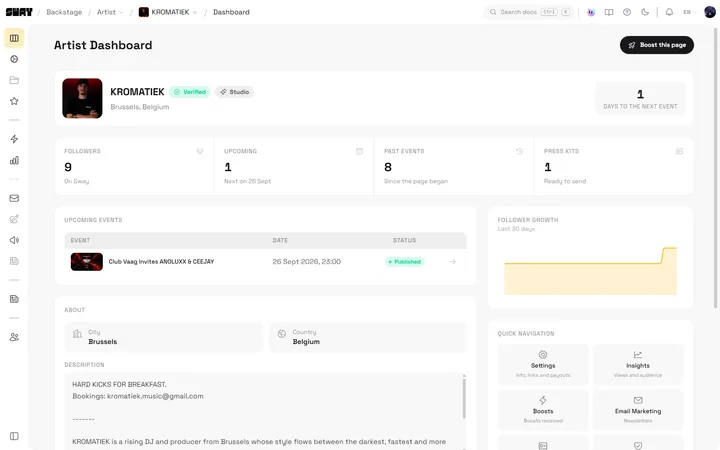Click the EVENT column header
The image size is (720, 450).
80,241
